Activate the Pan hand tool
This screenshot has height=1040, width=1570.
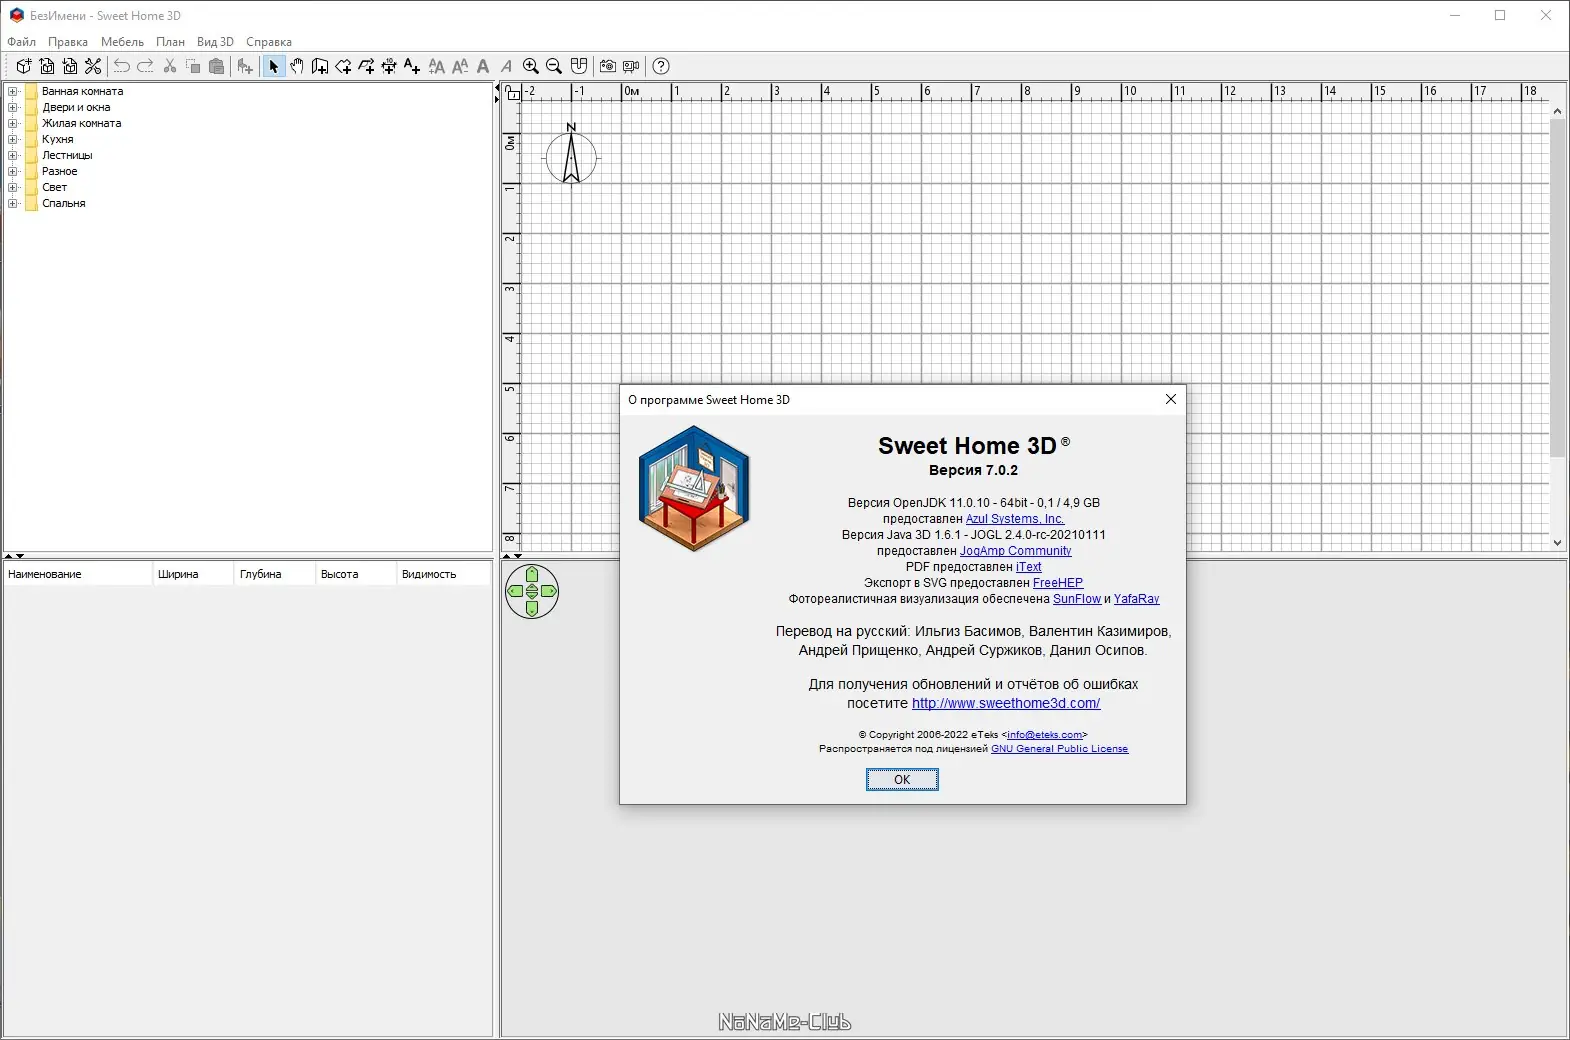tap(297, 66)
